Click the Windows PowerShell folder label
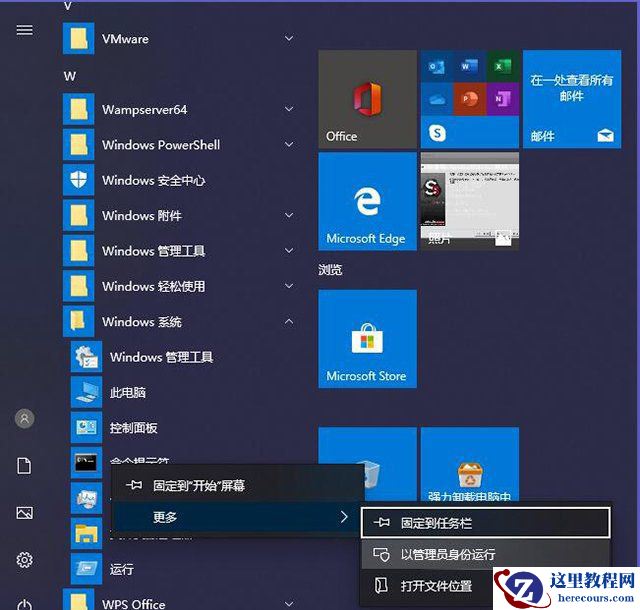The height and width of the screenshot is (610, 640). (161, 145)
